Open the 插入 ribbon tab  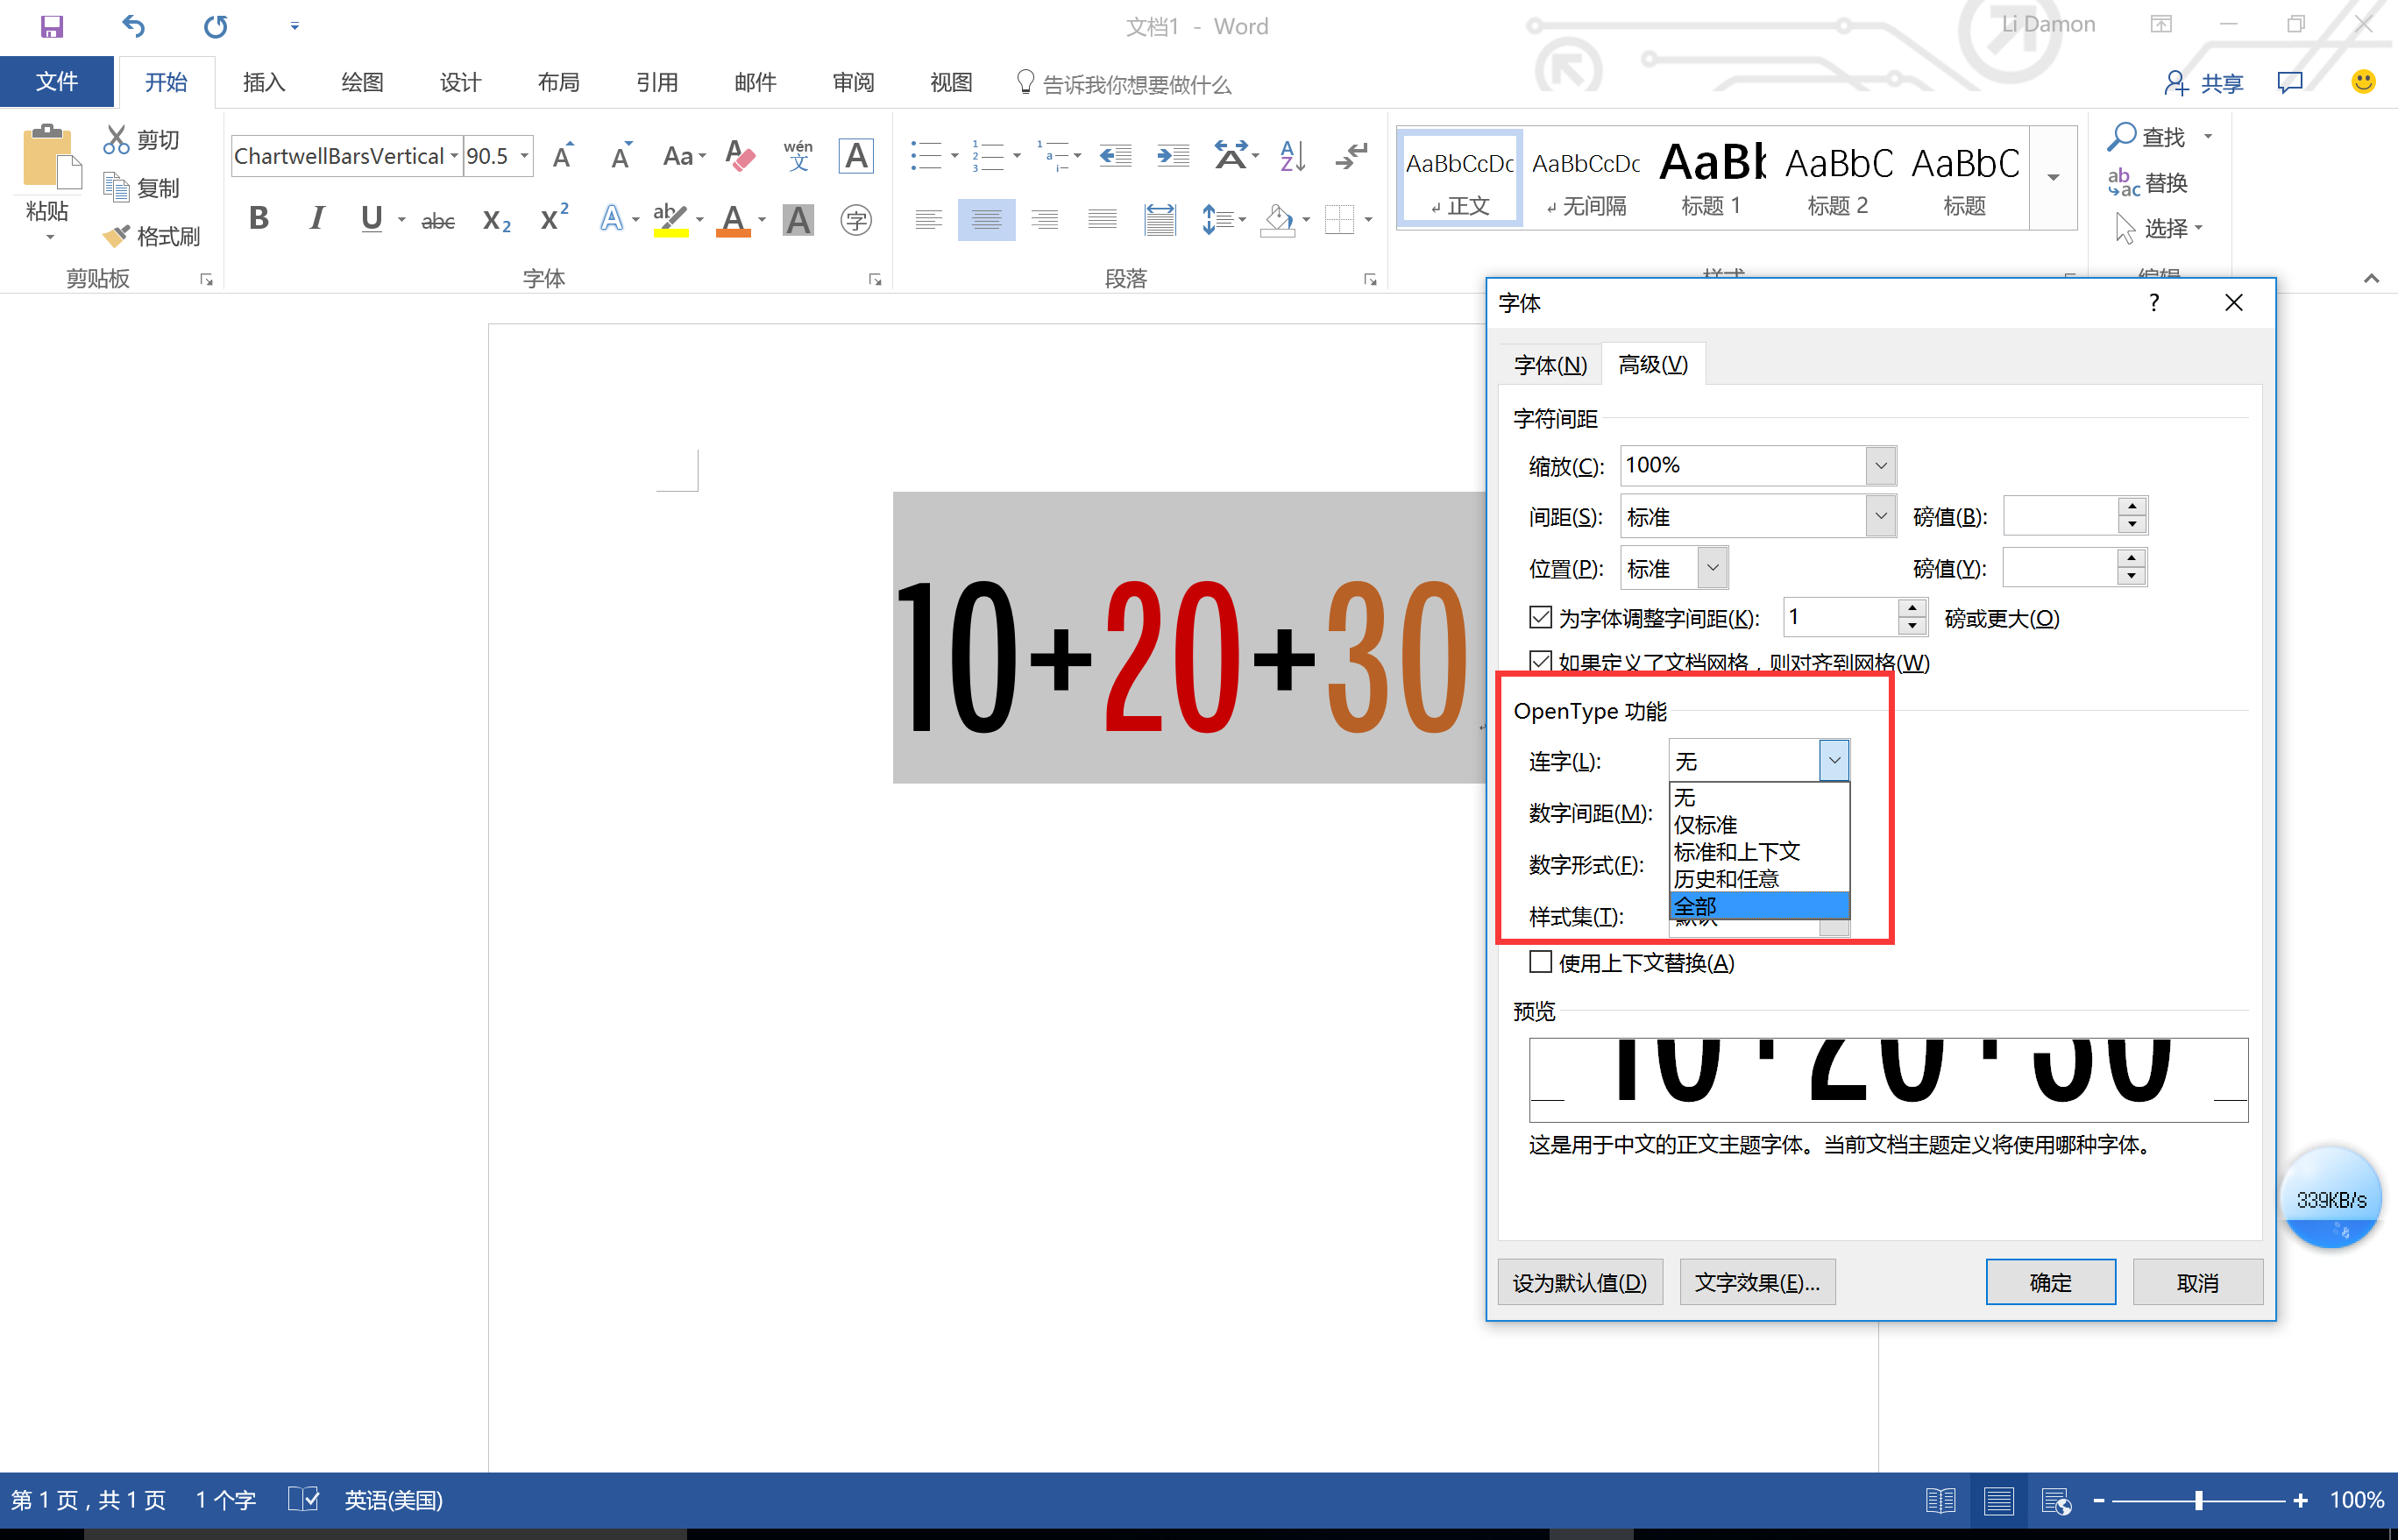click(264, 82)
